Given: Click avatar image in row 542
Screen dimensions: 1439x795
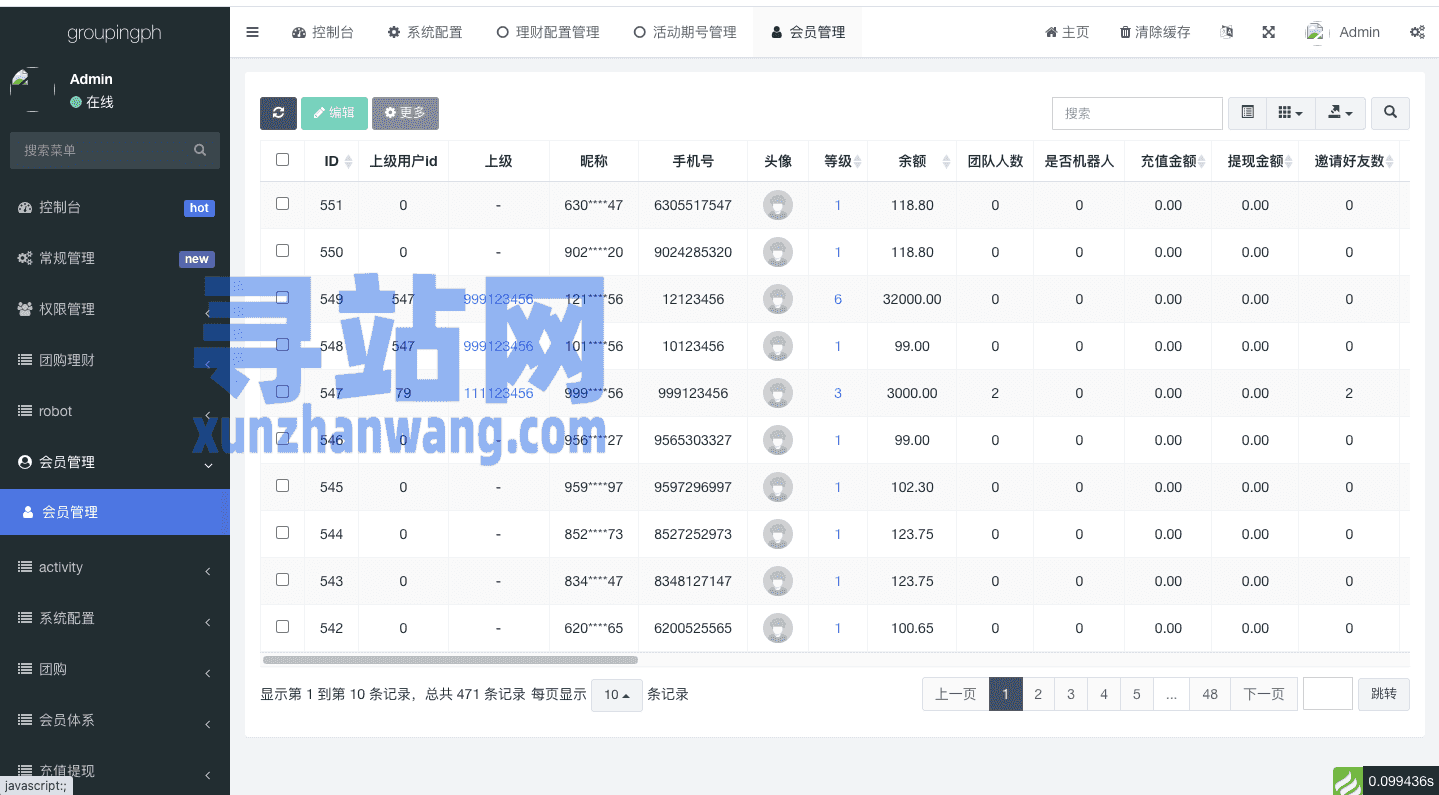Looking at the screenshot, I should [x=777, y=628].
